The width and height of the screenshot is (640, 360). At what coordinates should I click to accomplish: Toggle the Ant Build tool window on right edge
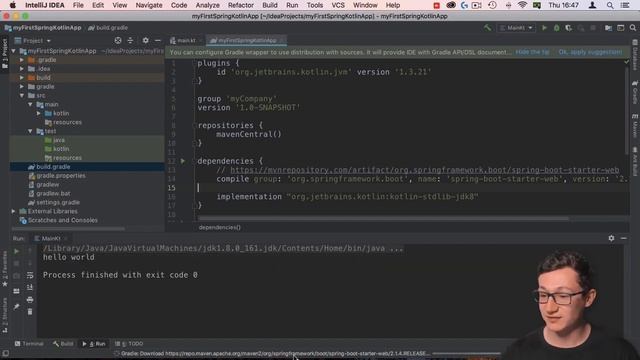635,162
